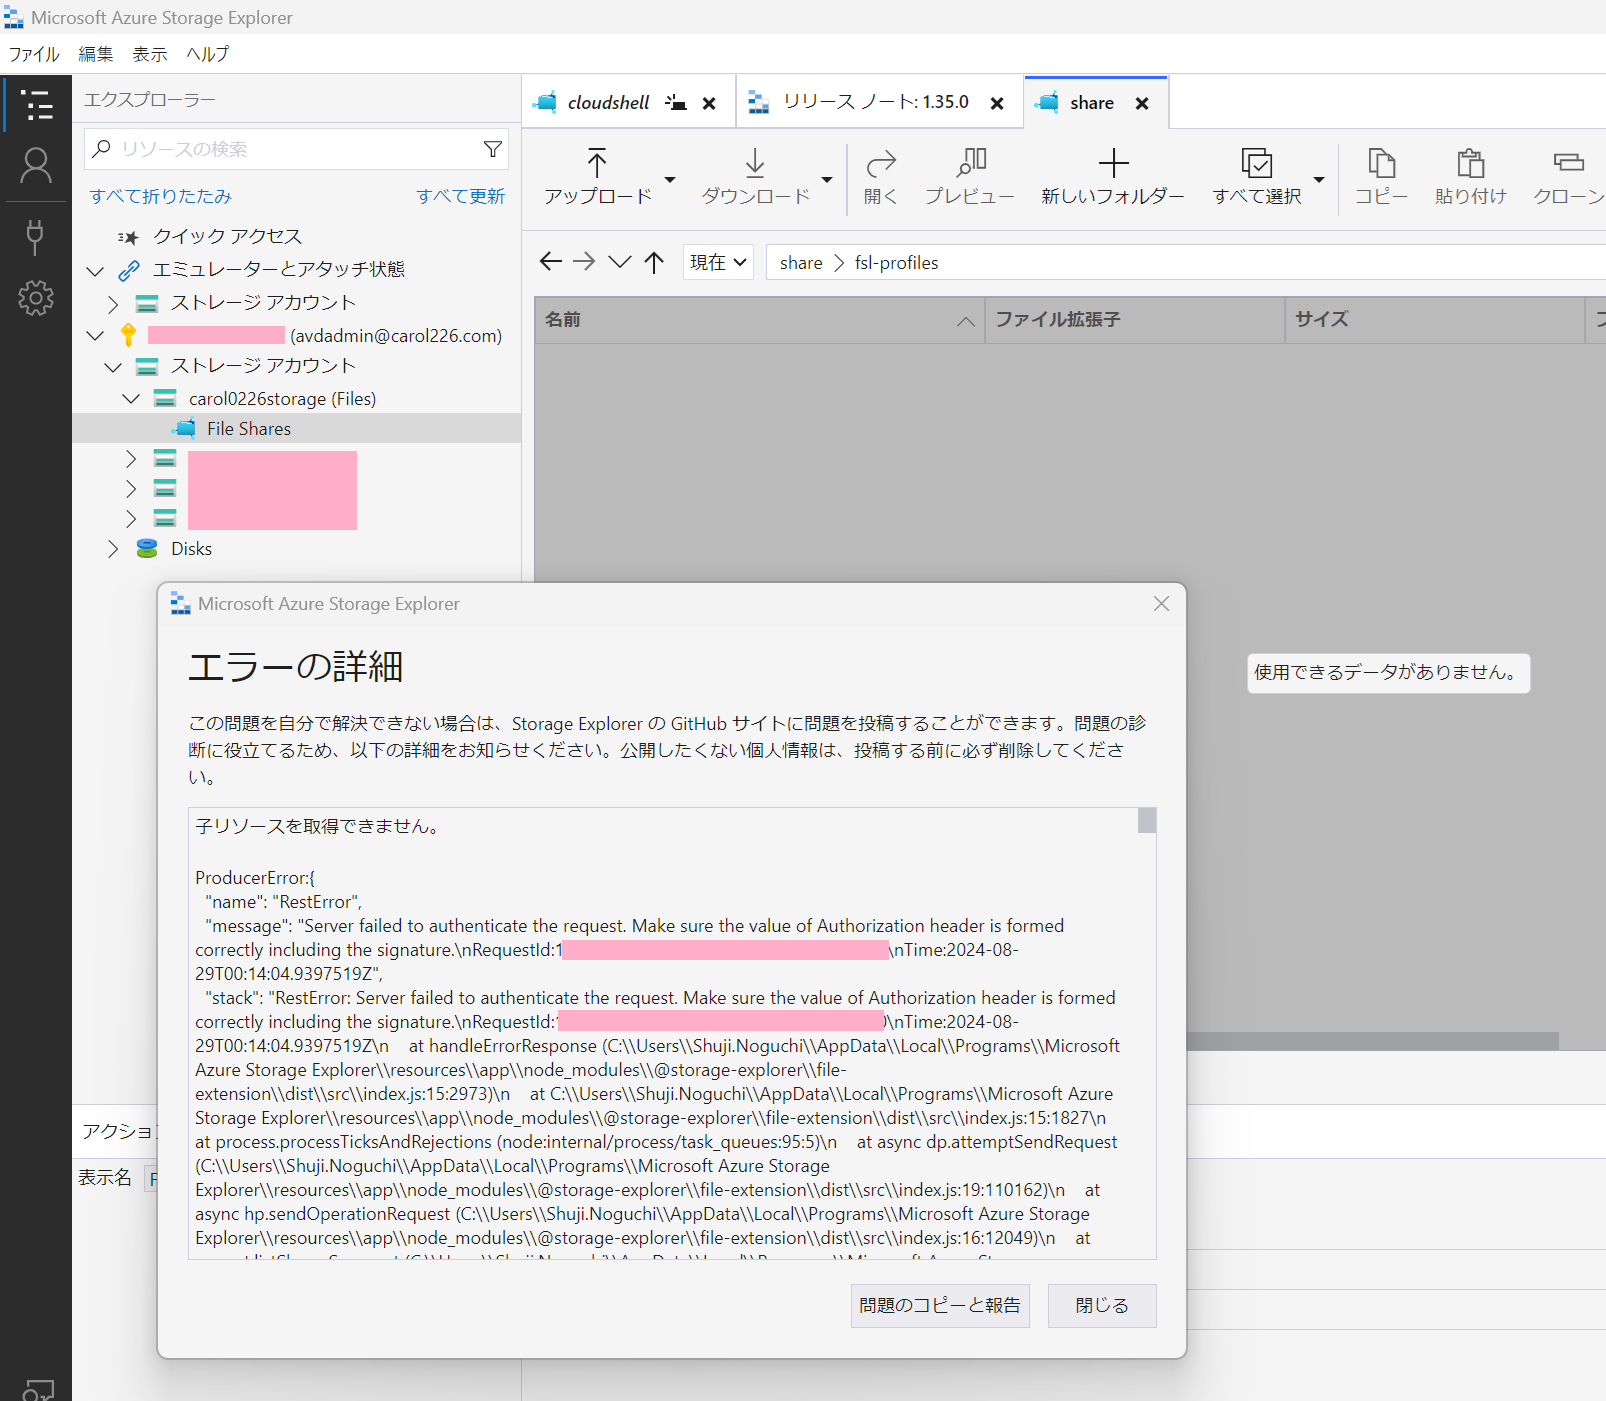This screenshot has width=1606, height=1401.
Task: Open the Account Management panel icon
Action: [x=36, y=166]
